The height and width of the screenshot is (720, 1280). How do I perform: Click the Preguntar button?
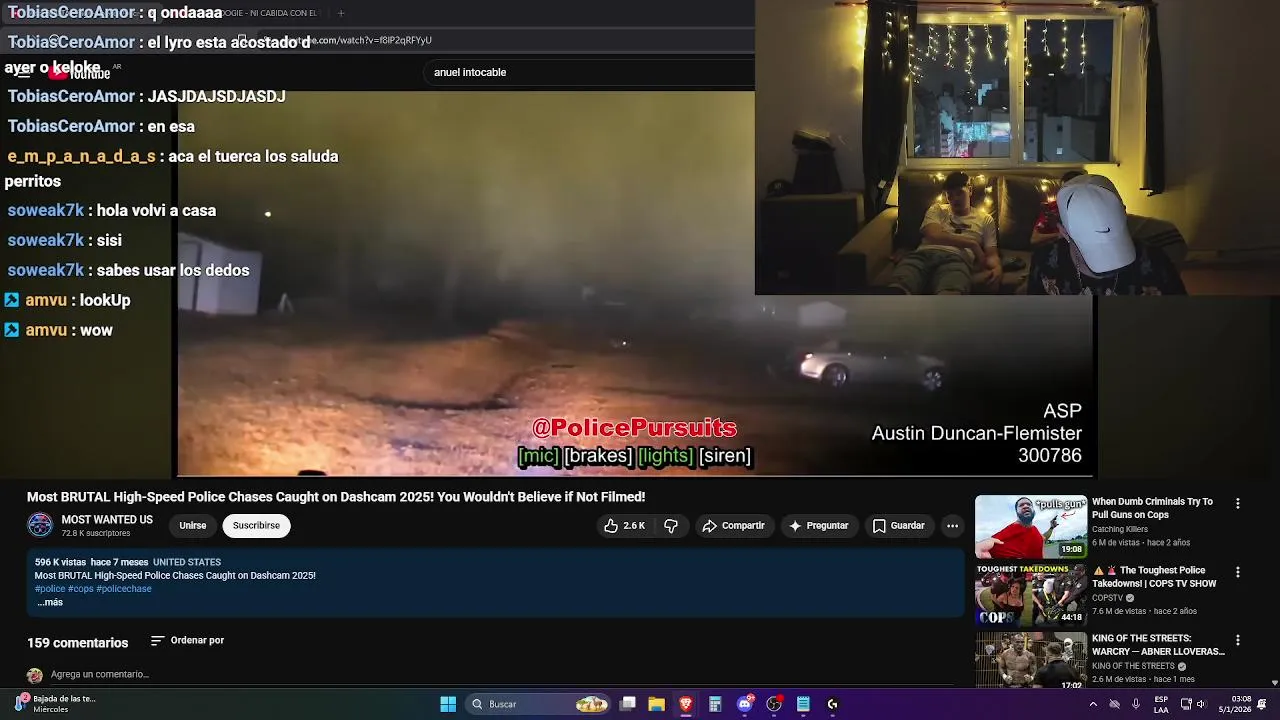[x=818, y=526]
